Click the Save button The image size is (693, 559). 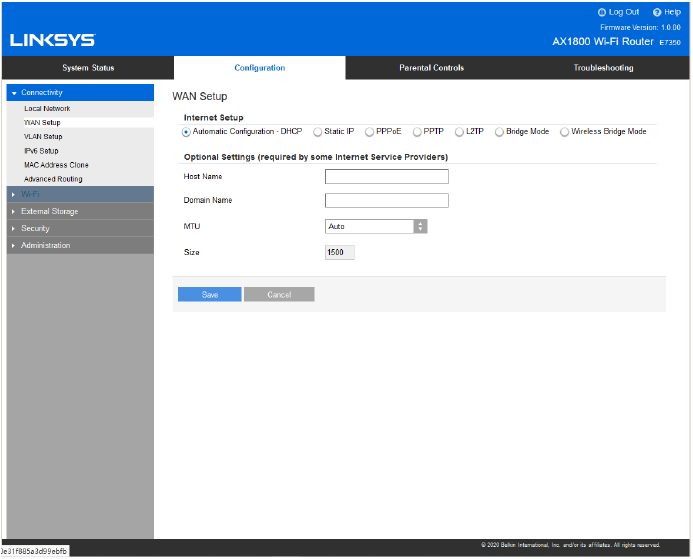coord(209,294)
